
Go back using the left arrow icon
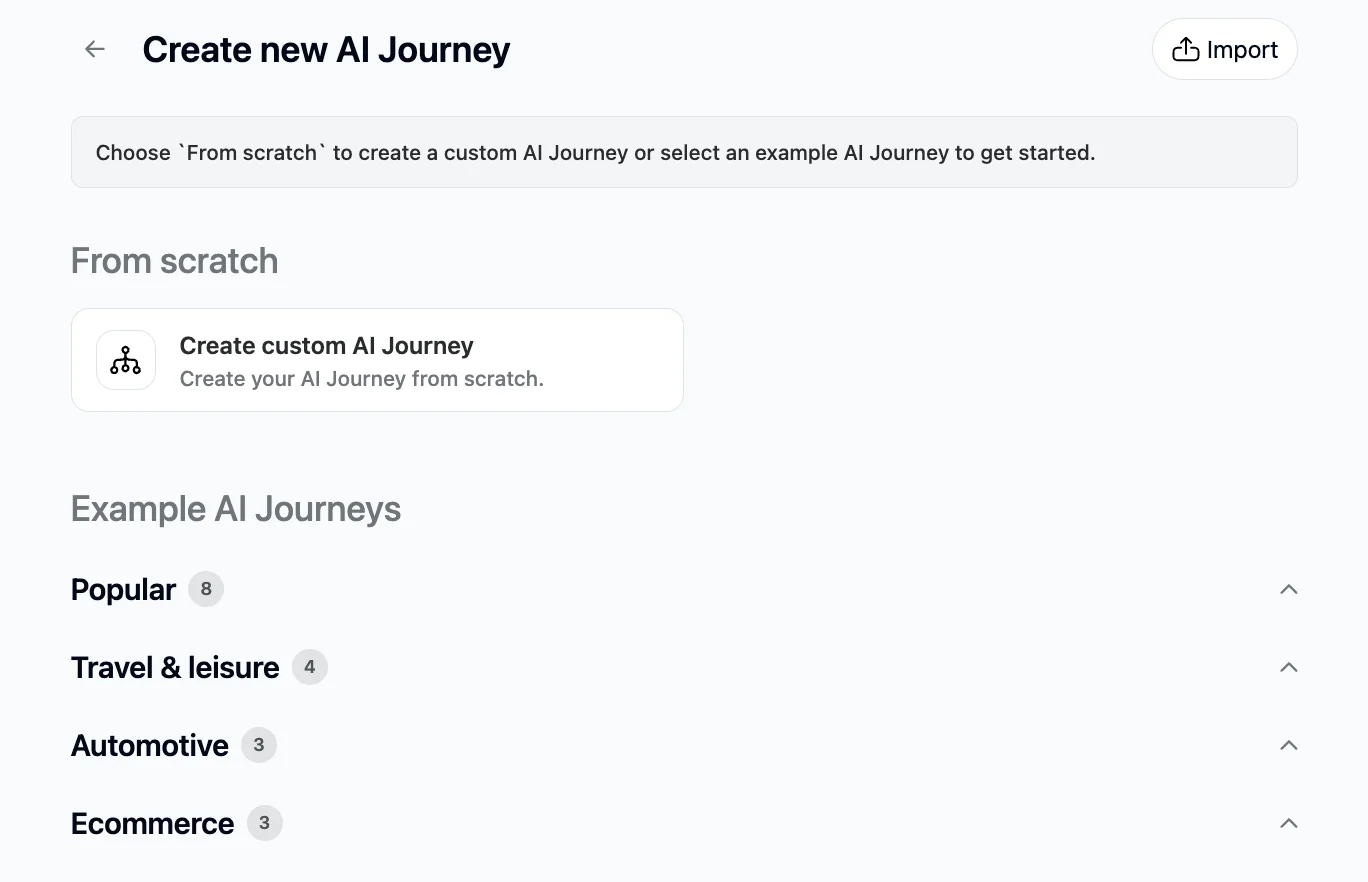[x=95, y=49]
